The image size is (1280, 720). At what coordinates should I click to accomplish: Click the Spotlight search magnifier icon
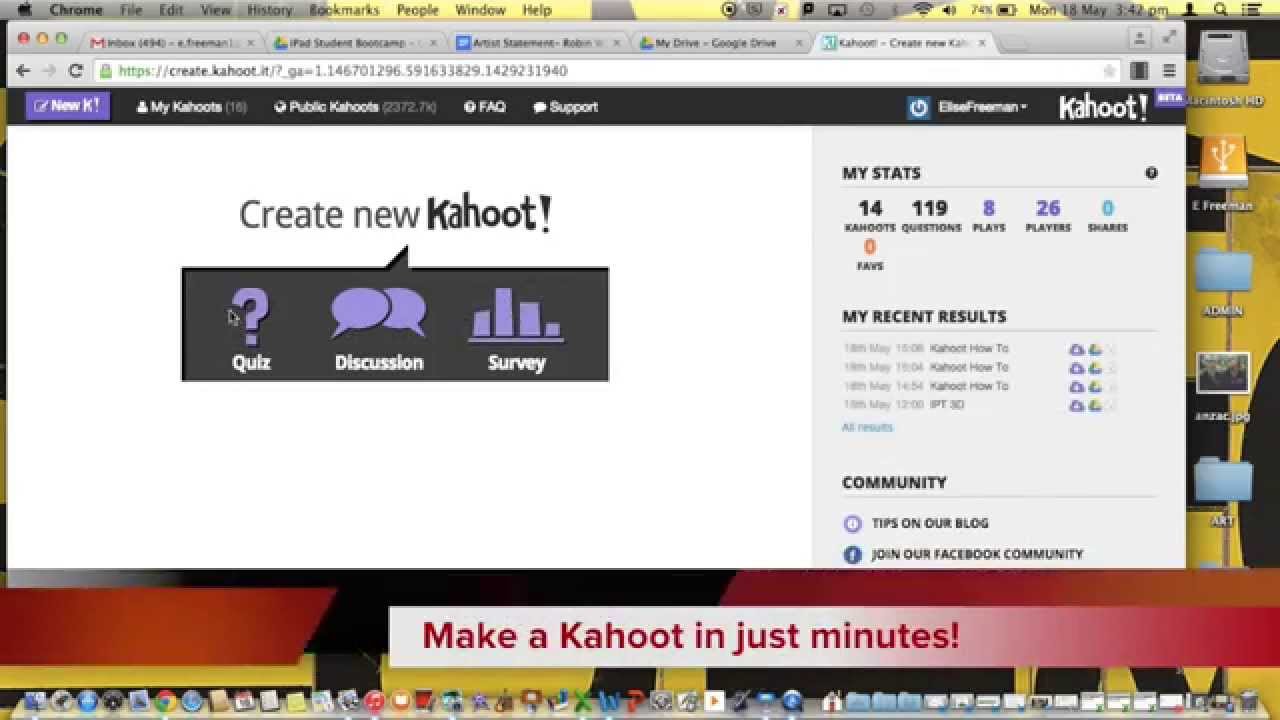click(x=1221, y=10)
